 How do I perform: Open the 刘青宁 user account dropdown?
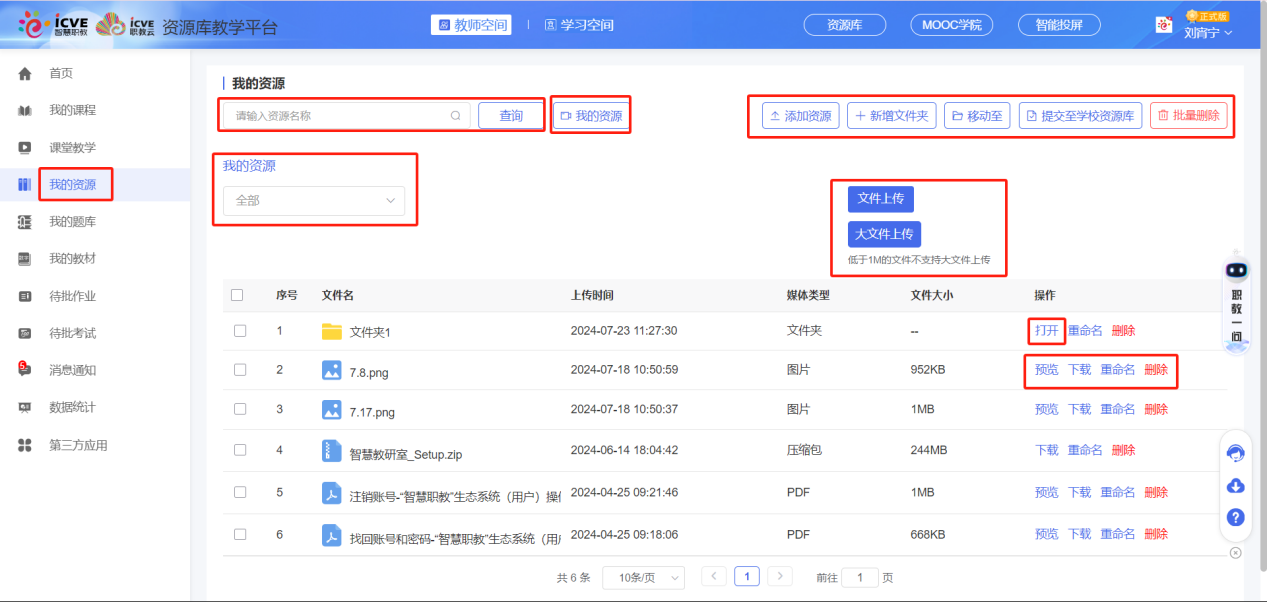click(1208, 32)
